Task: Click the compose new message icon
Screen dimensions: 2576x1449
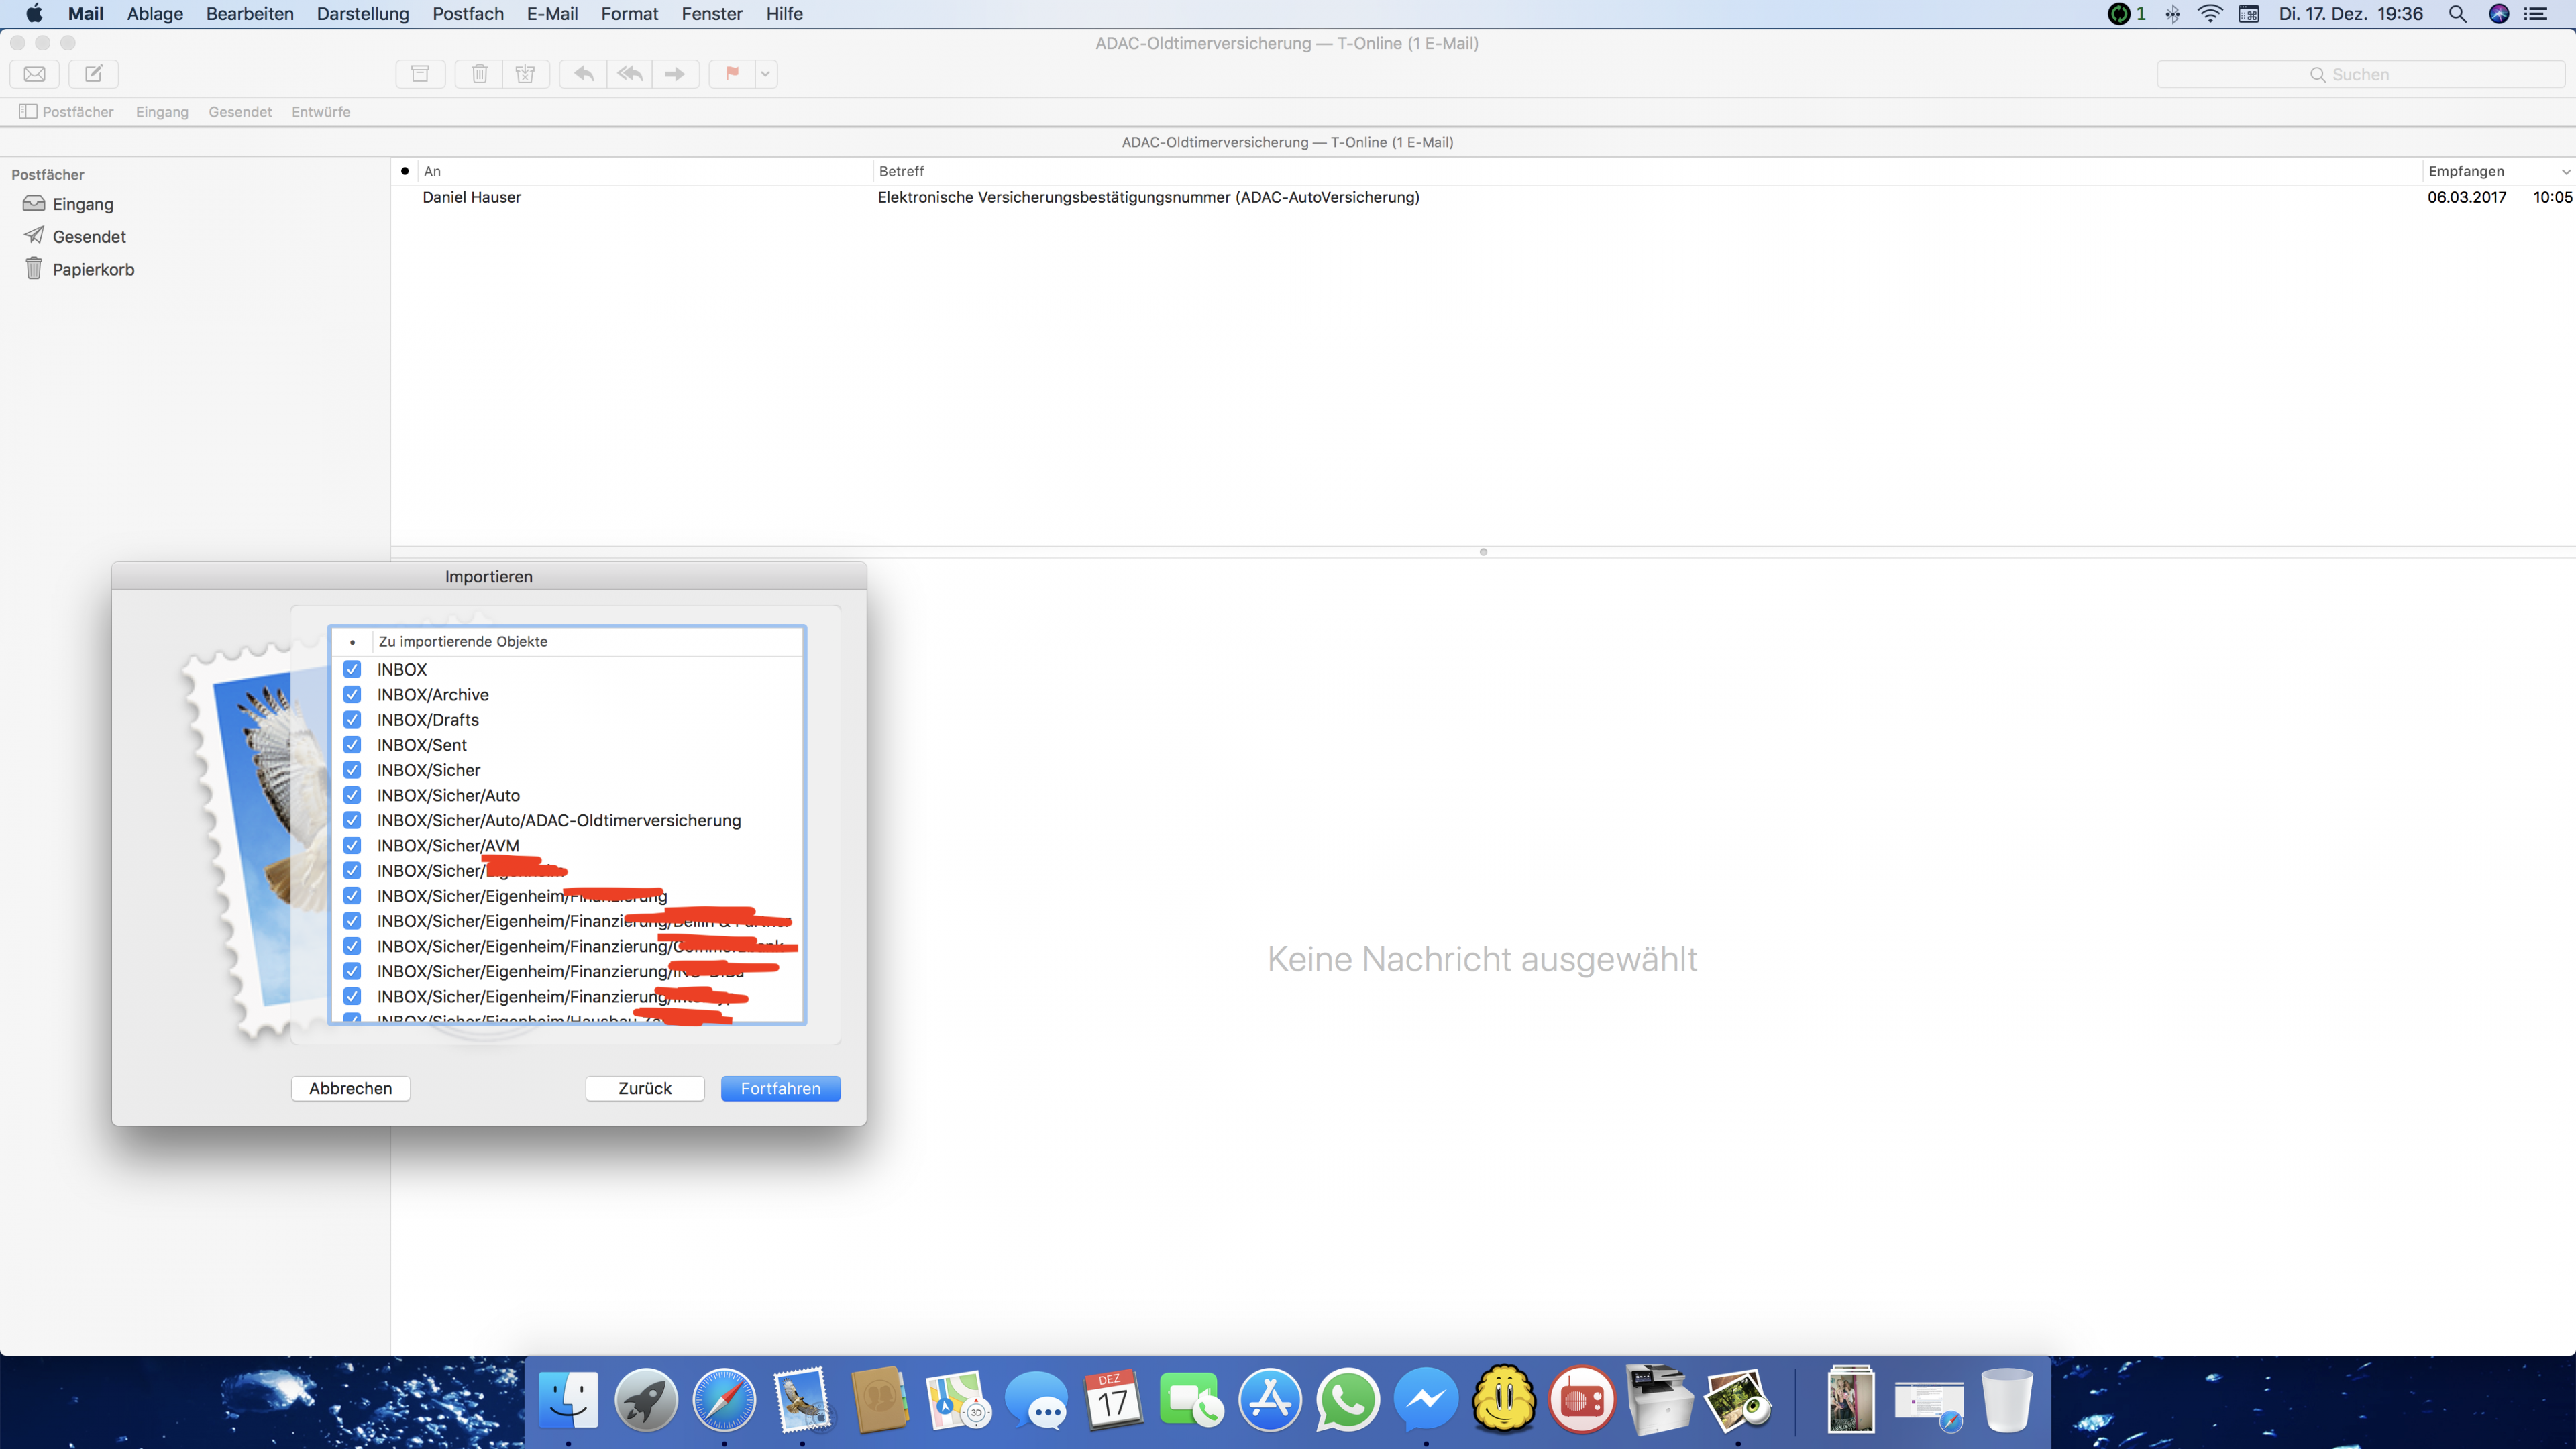Action: (x=93, y=74)
